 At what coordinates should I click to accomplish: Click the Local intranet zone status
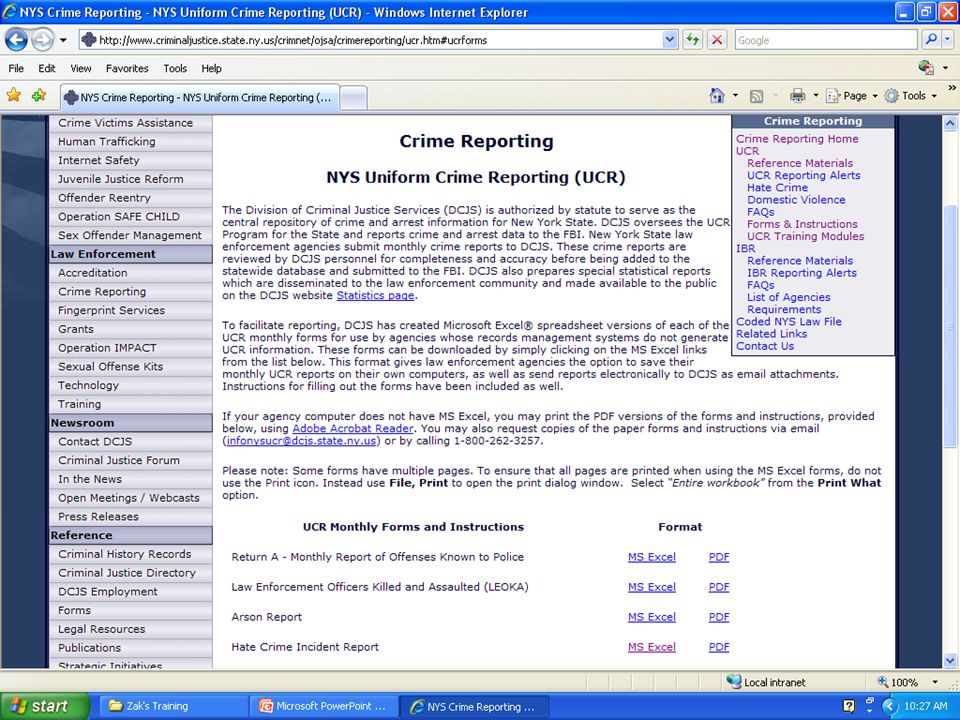(766, 682)
